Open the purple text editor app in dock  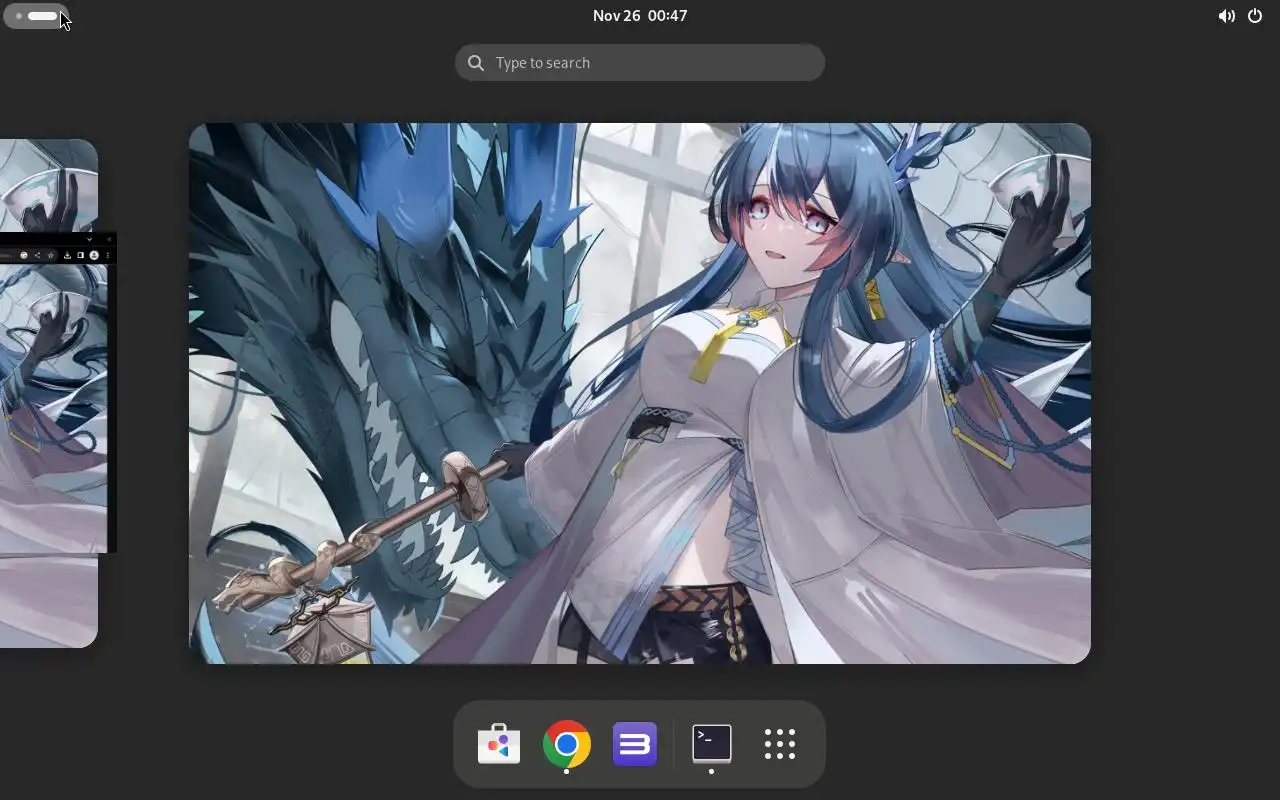635,744
